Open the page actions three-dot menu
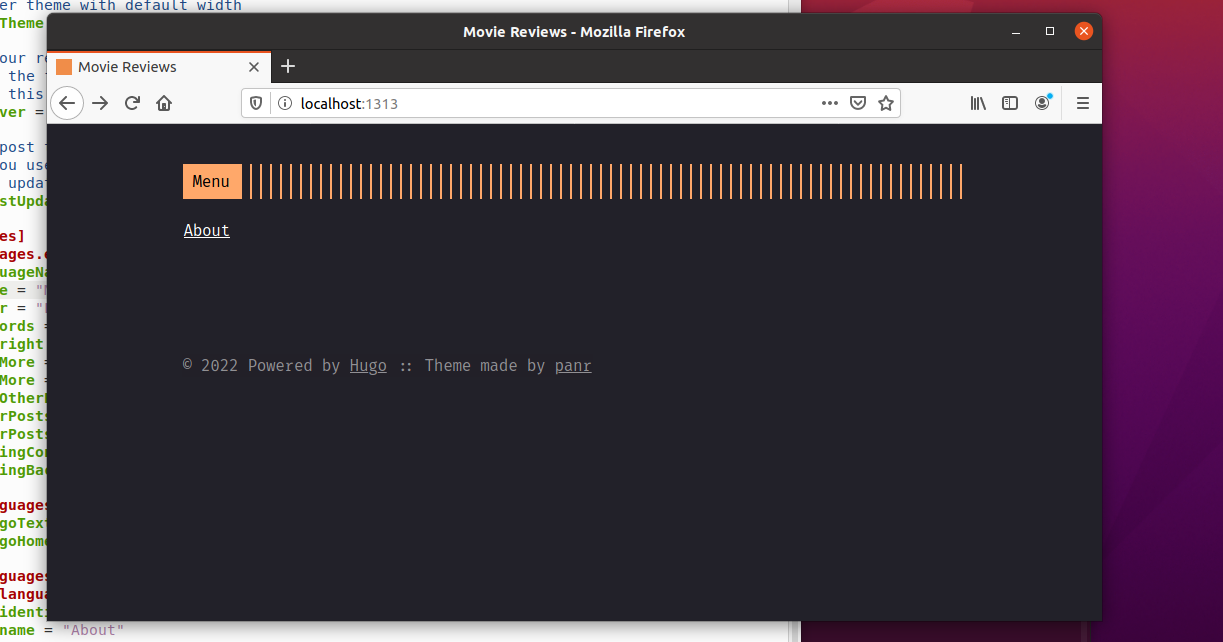 pos(830,103)
